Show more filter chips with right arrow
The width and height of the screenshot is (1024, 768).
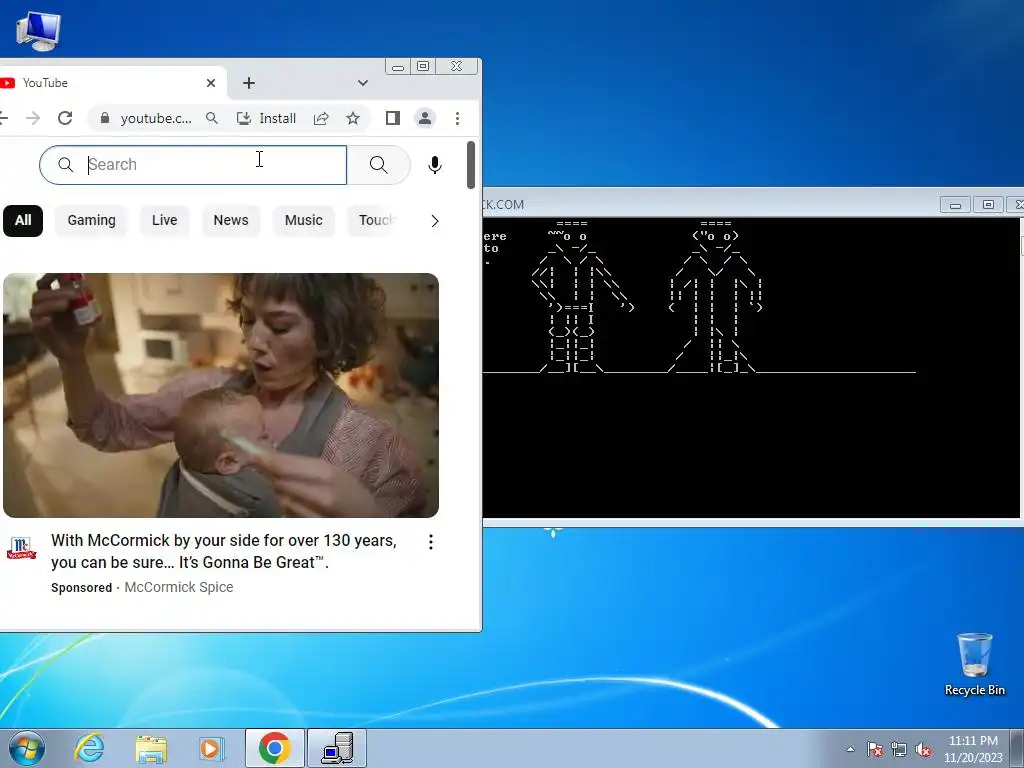click(435, 221)
